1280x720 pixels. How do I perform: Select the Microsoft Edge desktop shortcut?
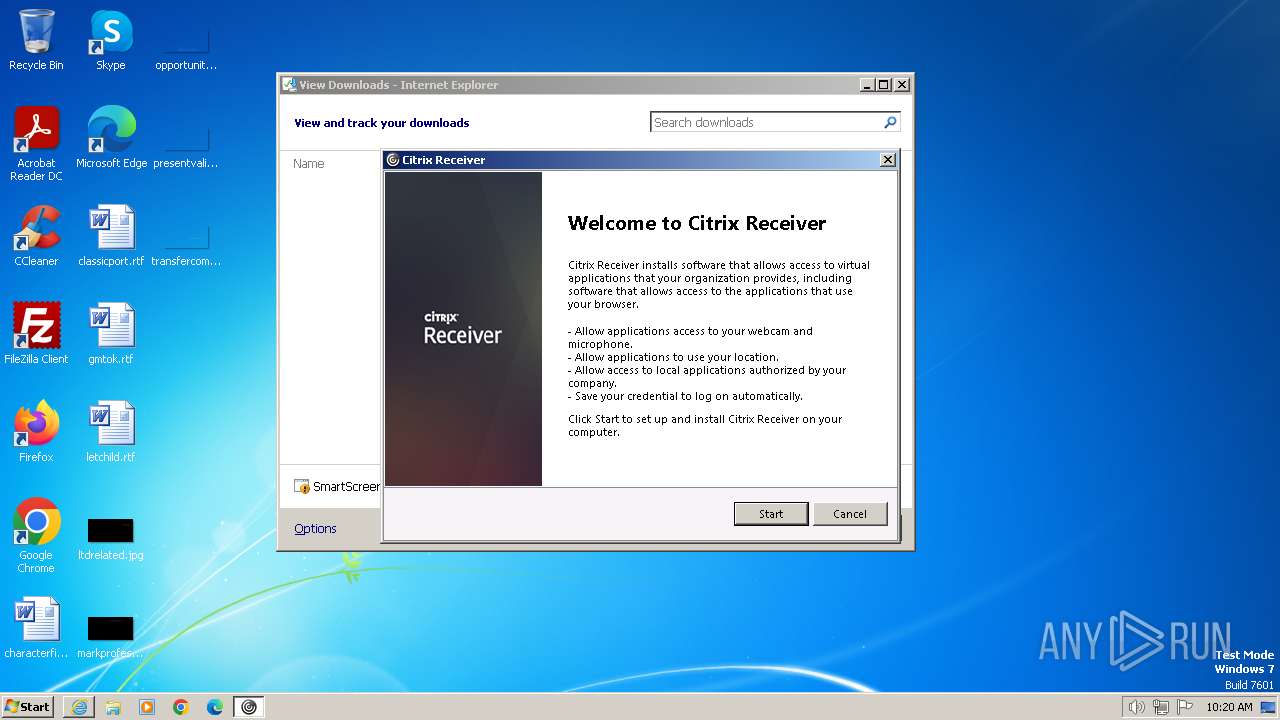[111, 138]
